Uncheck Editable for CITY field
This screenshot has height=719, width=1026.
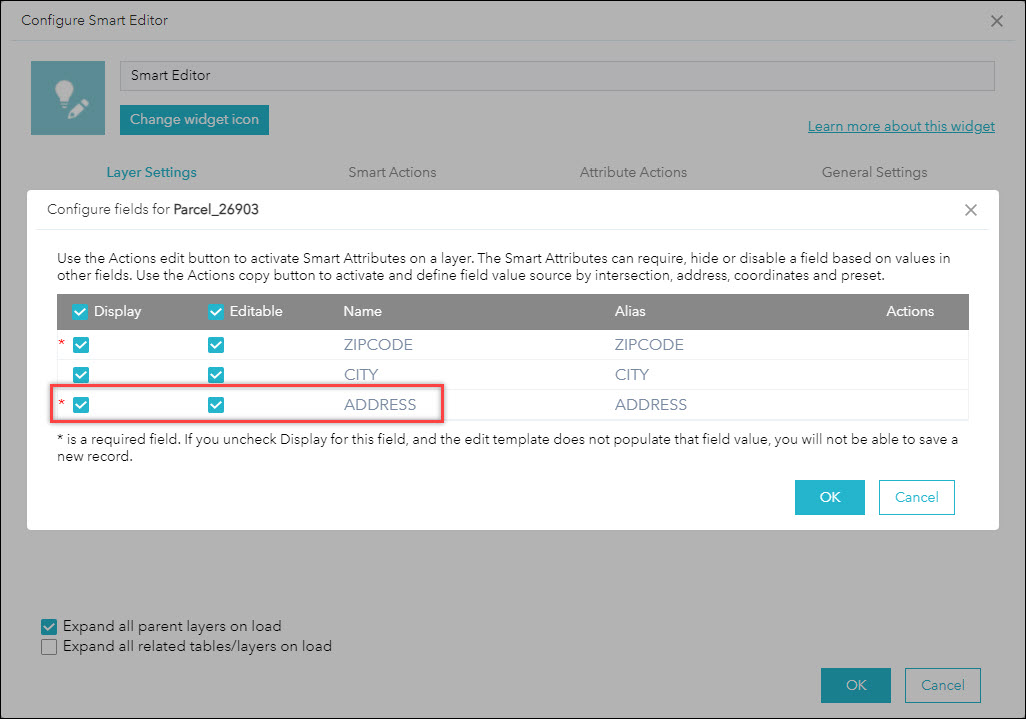(216, 375)
